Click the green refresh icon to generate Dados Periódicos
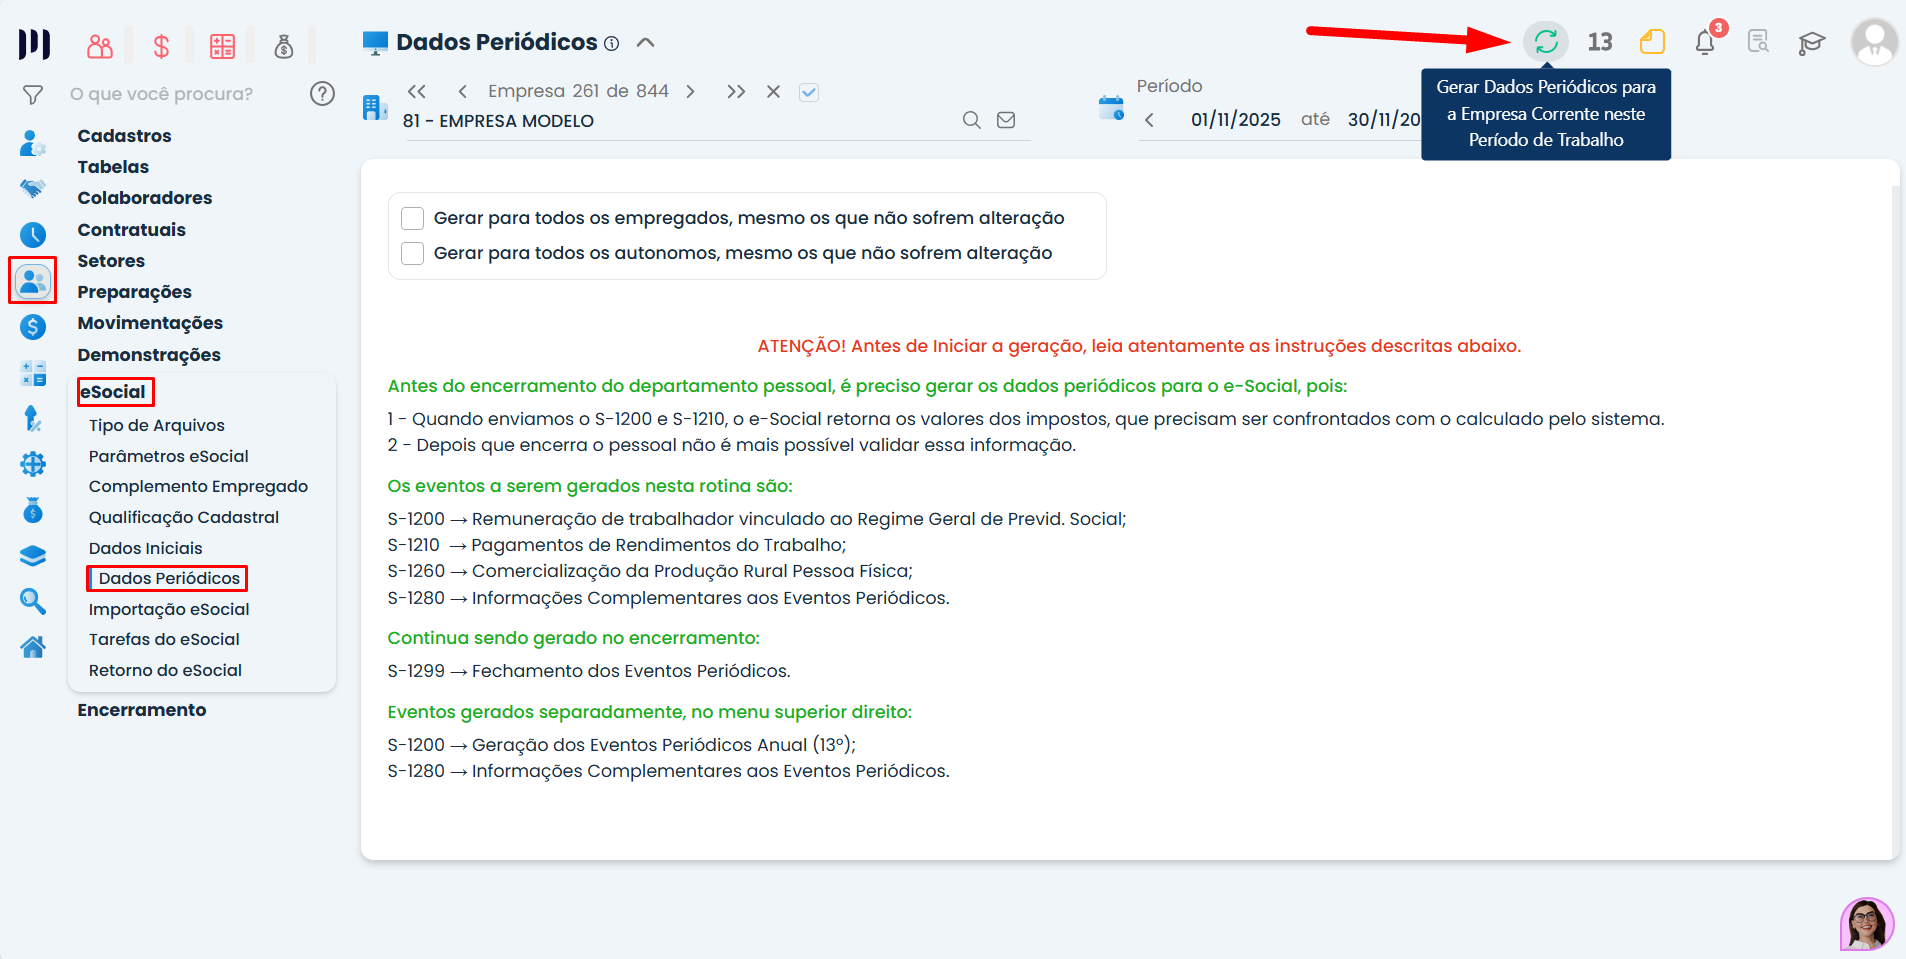The image size is (1906, 959). pyautogui.click(x=1546, y=42)
